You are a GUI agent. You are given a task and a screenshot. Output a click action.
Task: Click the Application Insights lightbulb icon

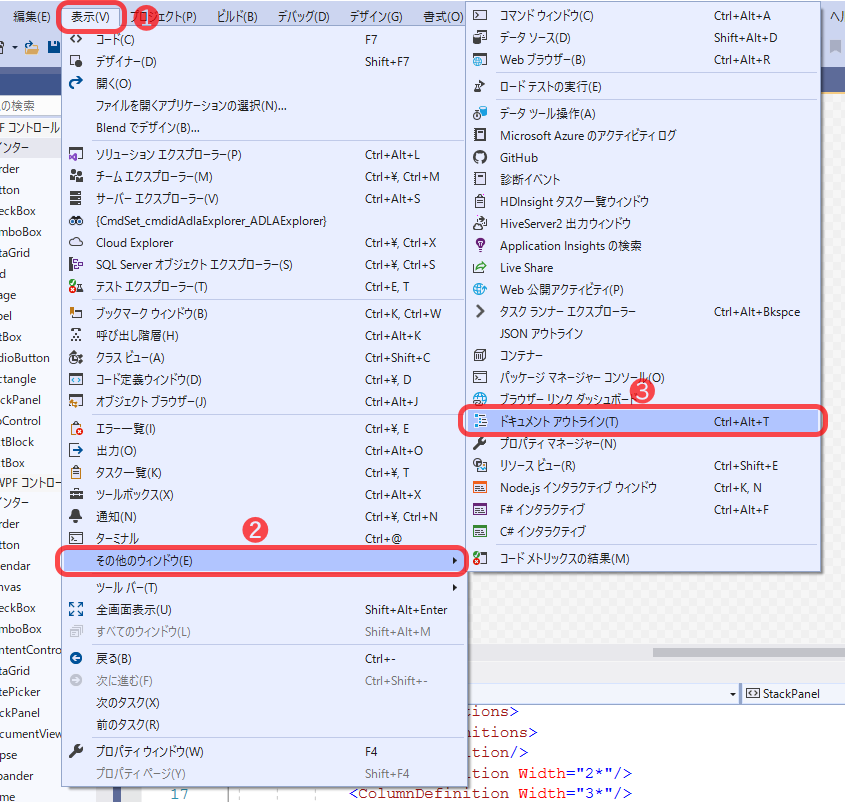[x=480, y=245]
